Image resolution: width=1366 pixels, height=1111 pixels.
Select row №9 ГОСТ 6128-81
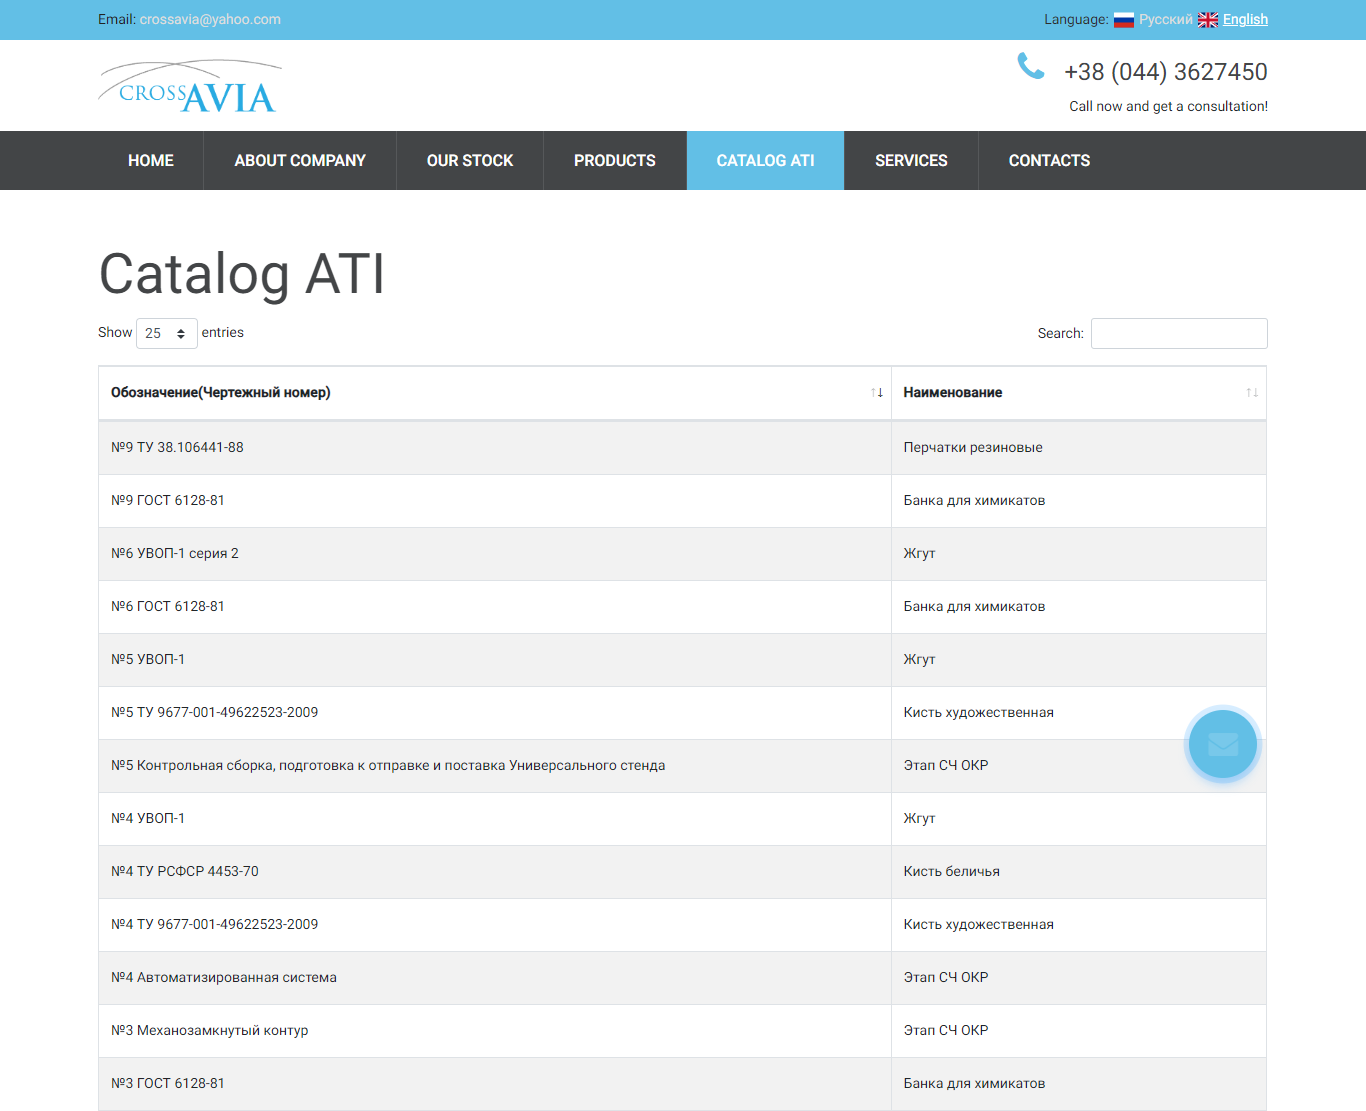click(682, 501)
